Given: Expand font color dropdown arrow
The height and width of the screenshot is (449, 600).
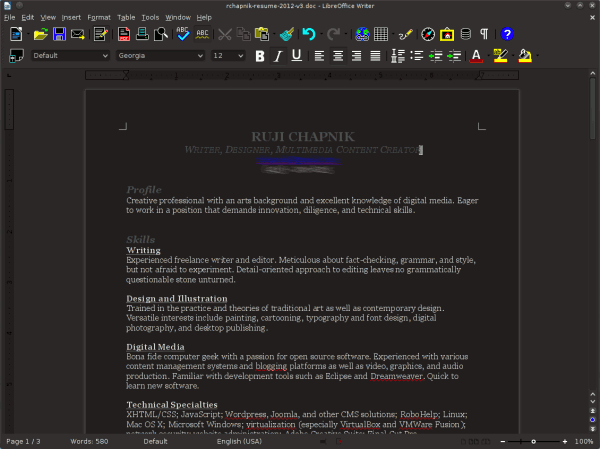Looking at the screenshot, I should click(x=488, y=56).
